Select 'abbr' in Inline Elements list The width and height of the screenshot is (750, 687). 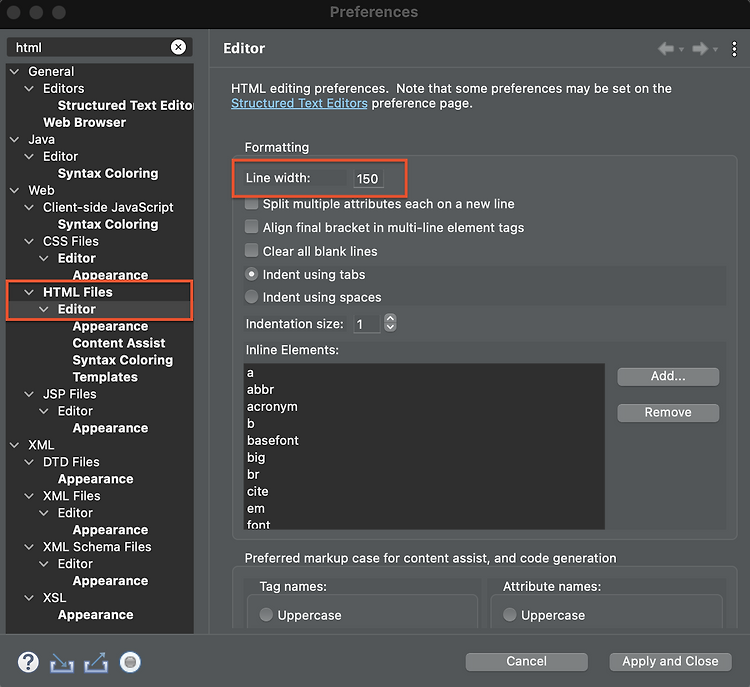coord(260,389)
